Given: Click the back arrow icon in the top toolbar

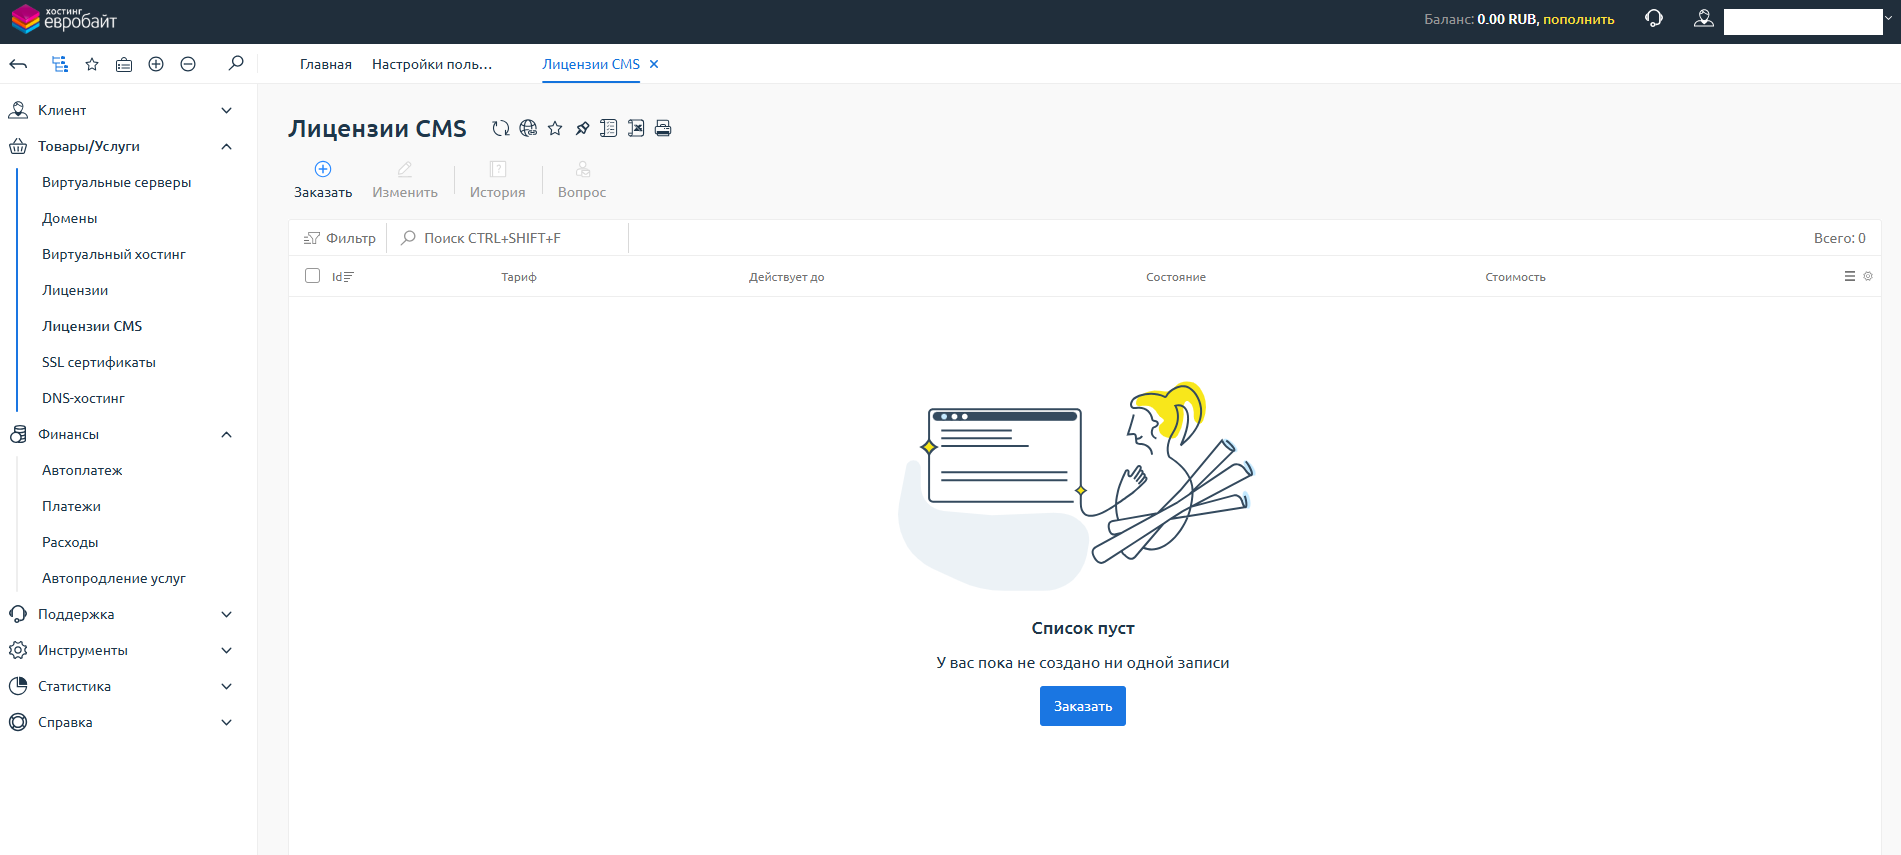Looking at the screenshot, I should [x=18, y=64].
